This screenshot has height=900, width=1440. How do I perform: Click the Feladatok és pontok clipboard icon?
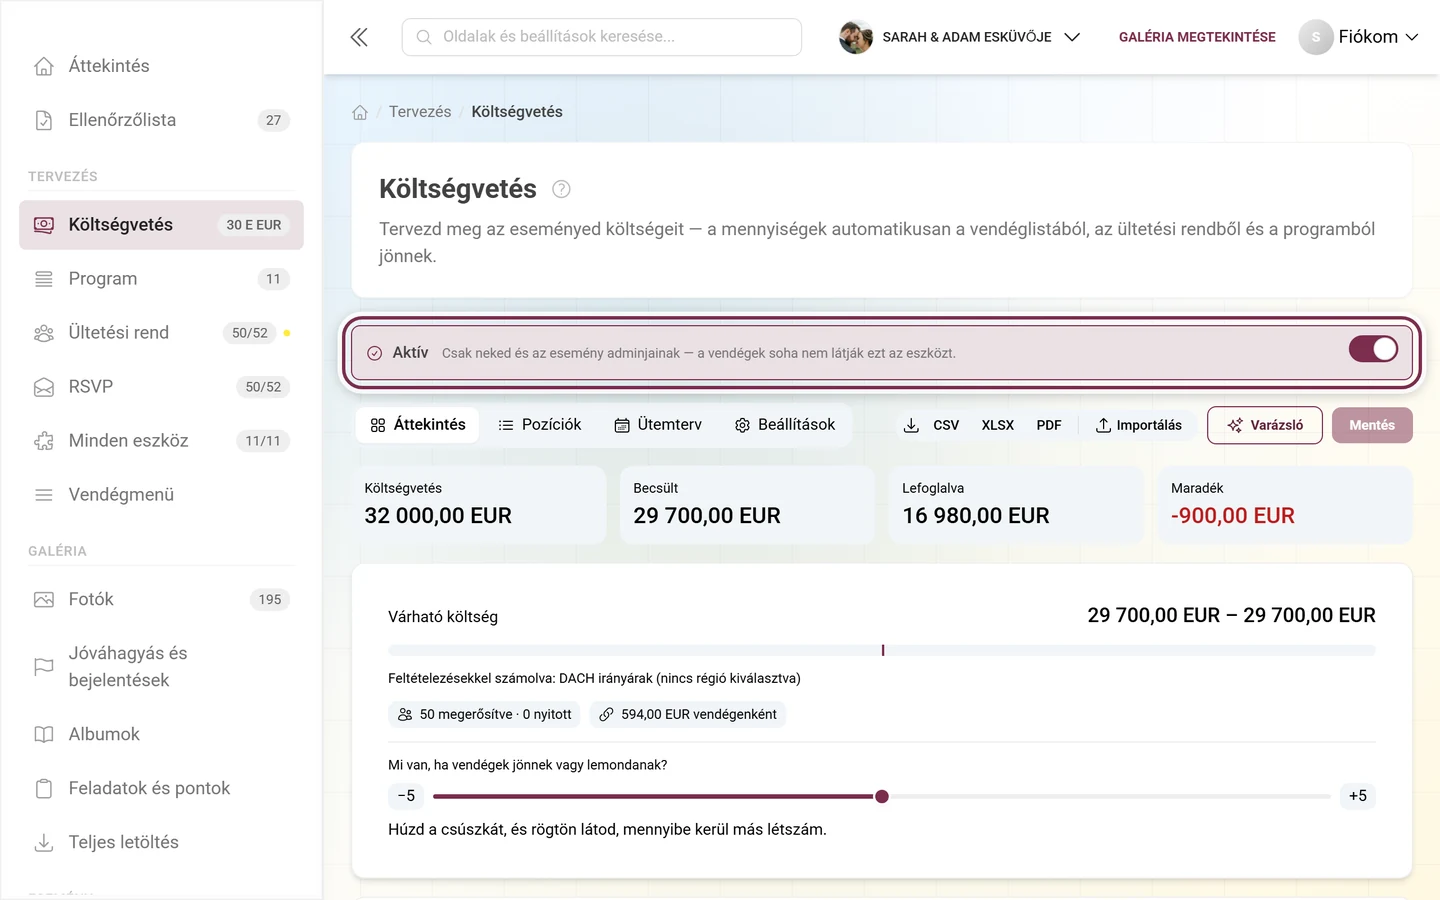coord(44,789)
